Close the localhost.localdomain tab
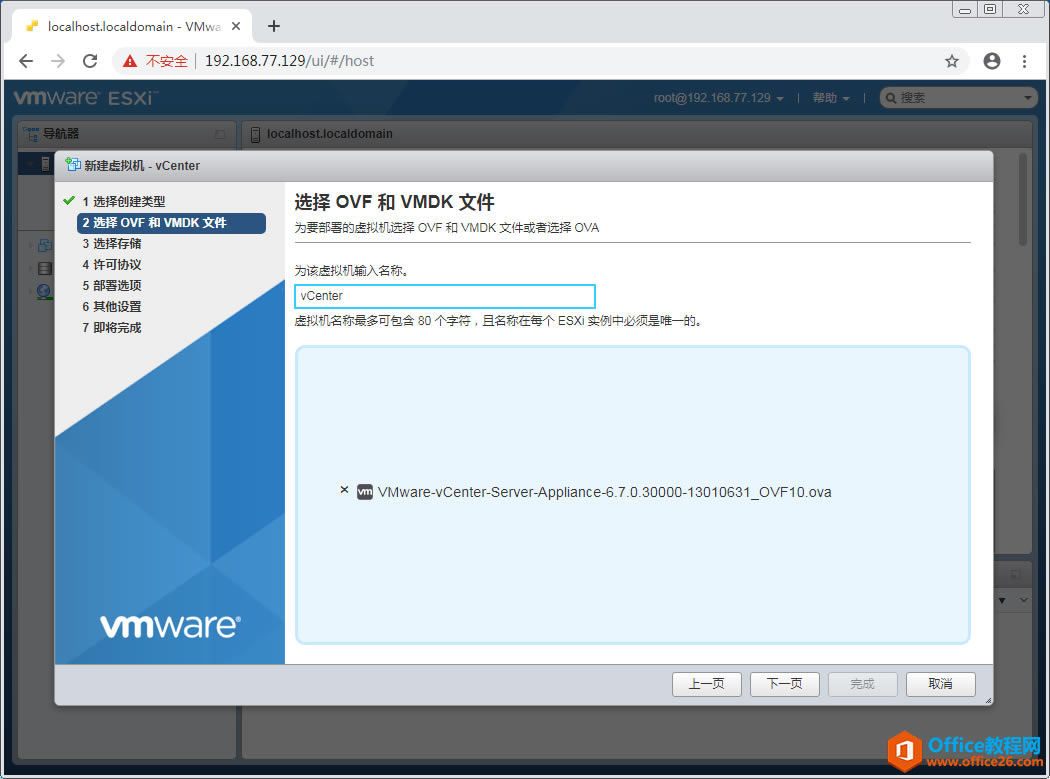Image resolution: width=1050 pixels, height=779 pixels. (x=236, y=26)
